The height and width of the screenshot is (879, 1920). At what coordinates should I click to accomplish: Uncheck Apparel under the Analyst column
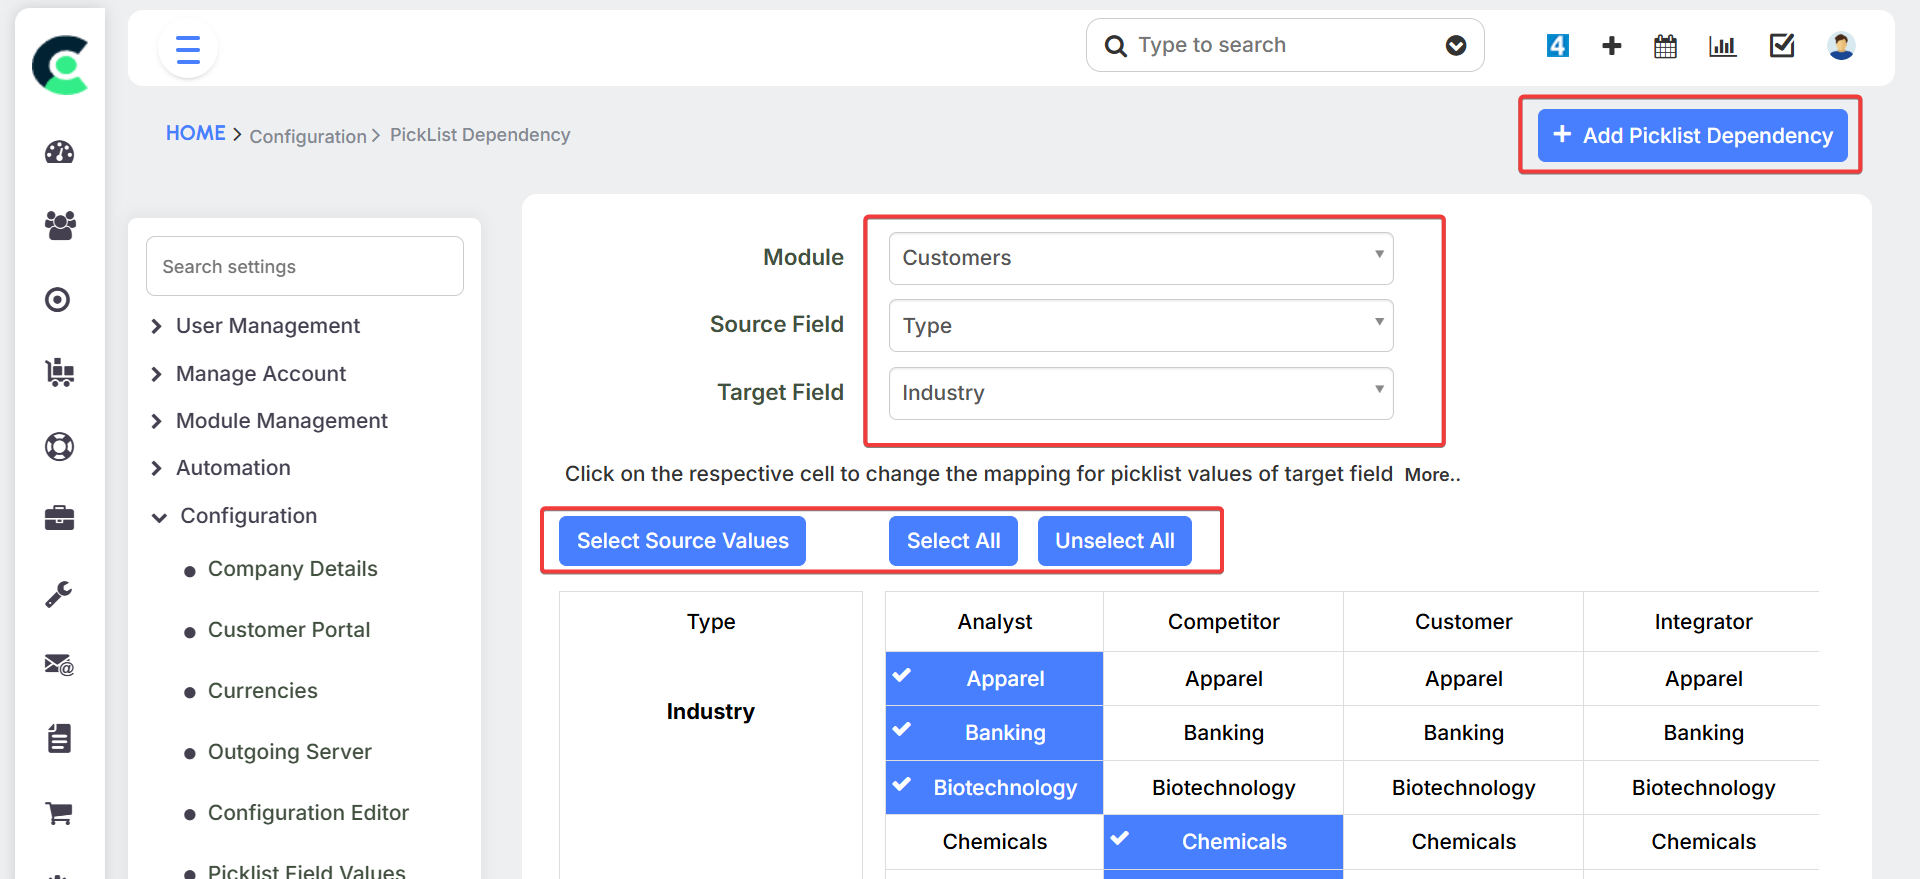tap(994, 679)
